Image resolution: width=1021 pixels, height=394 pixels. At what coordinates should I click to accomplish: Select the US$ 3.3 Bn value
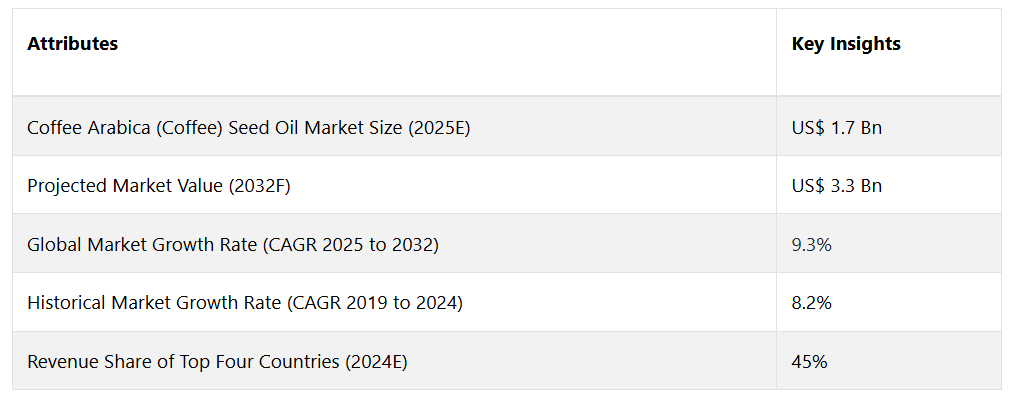(x=836, y=186)
